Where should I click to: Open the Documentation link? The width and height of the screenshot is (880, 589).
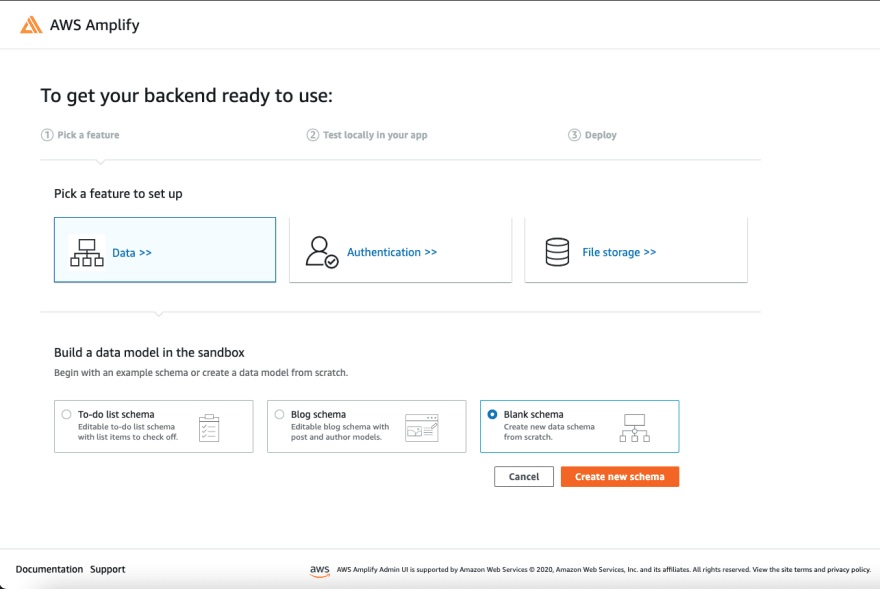click(x=49, y=569)
